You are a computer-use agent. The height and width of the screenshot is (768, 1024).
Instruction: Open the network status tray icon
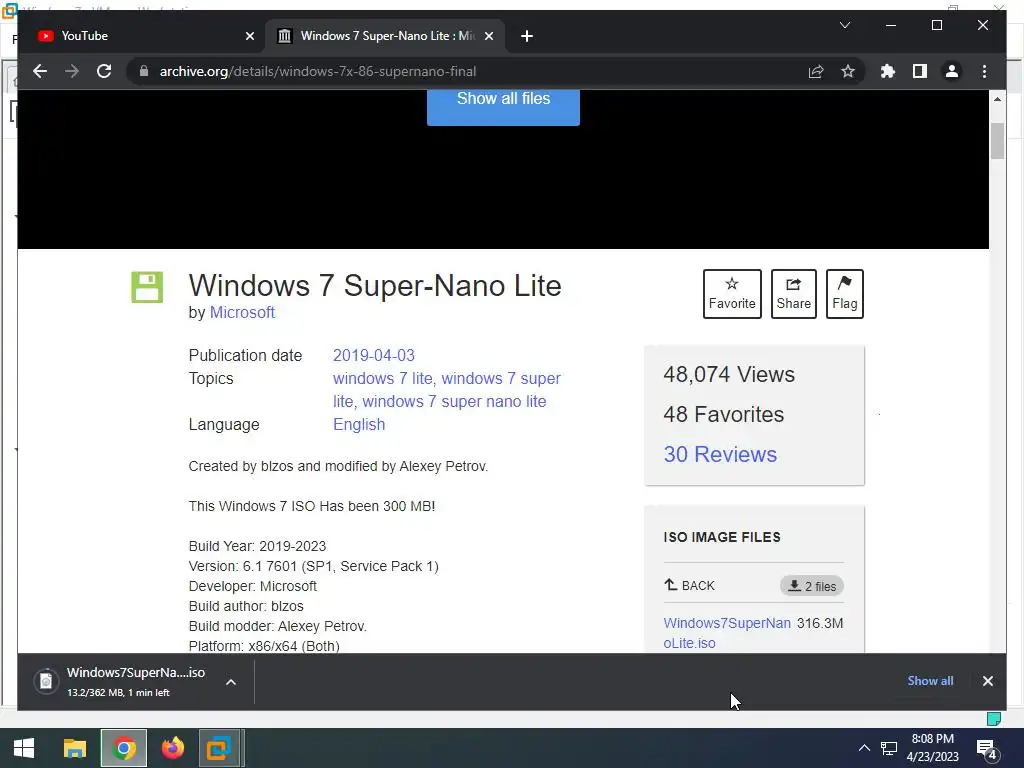point(889,748)
